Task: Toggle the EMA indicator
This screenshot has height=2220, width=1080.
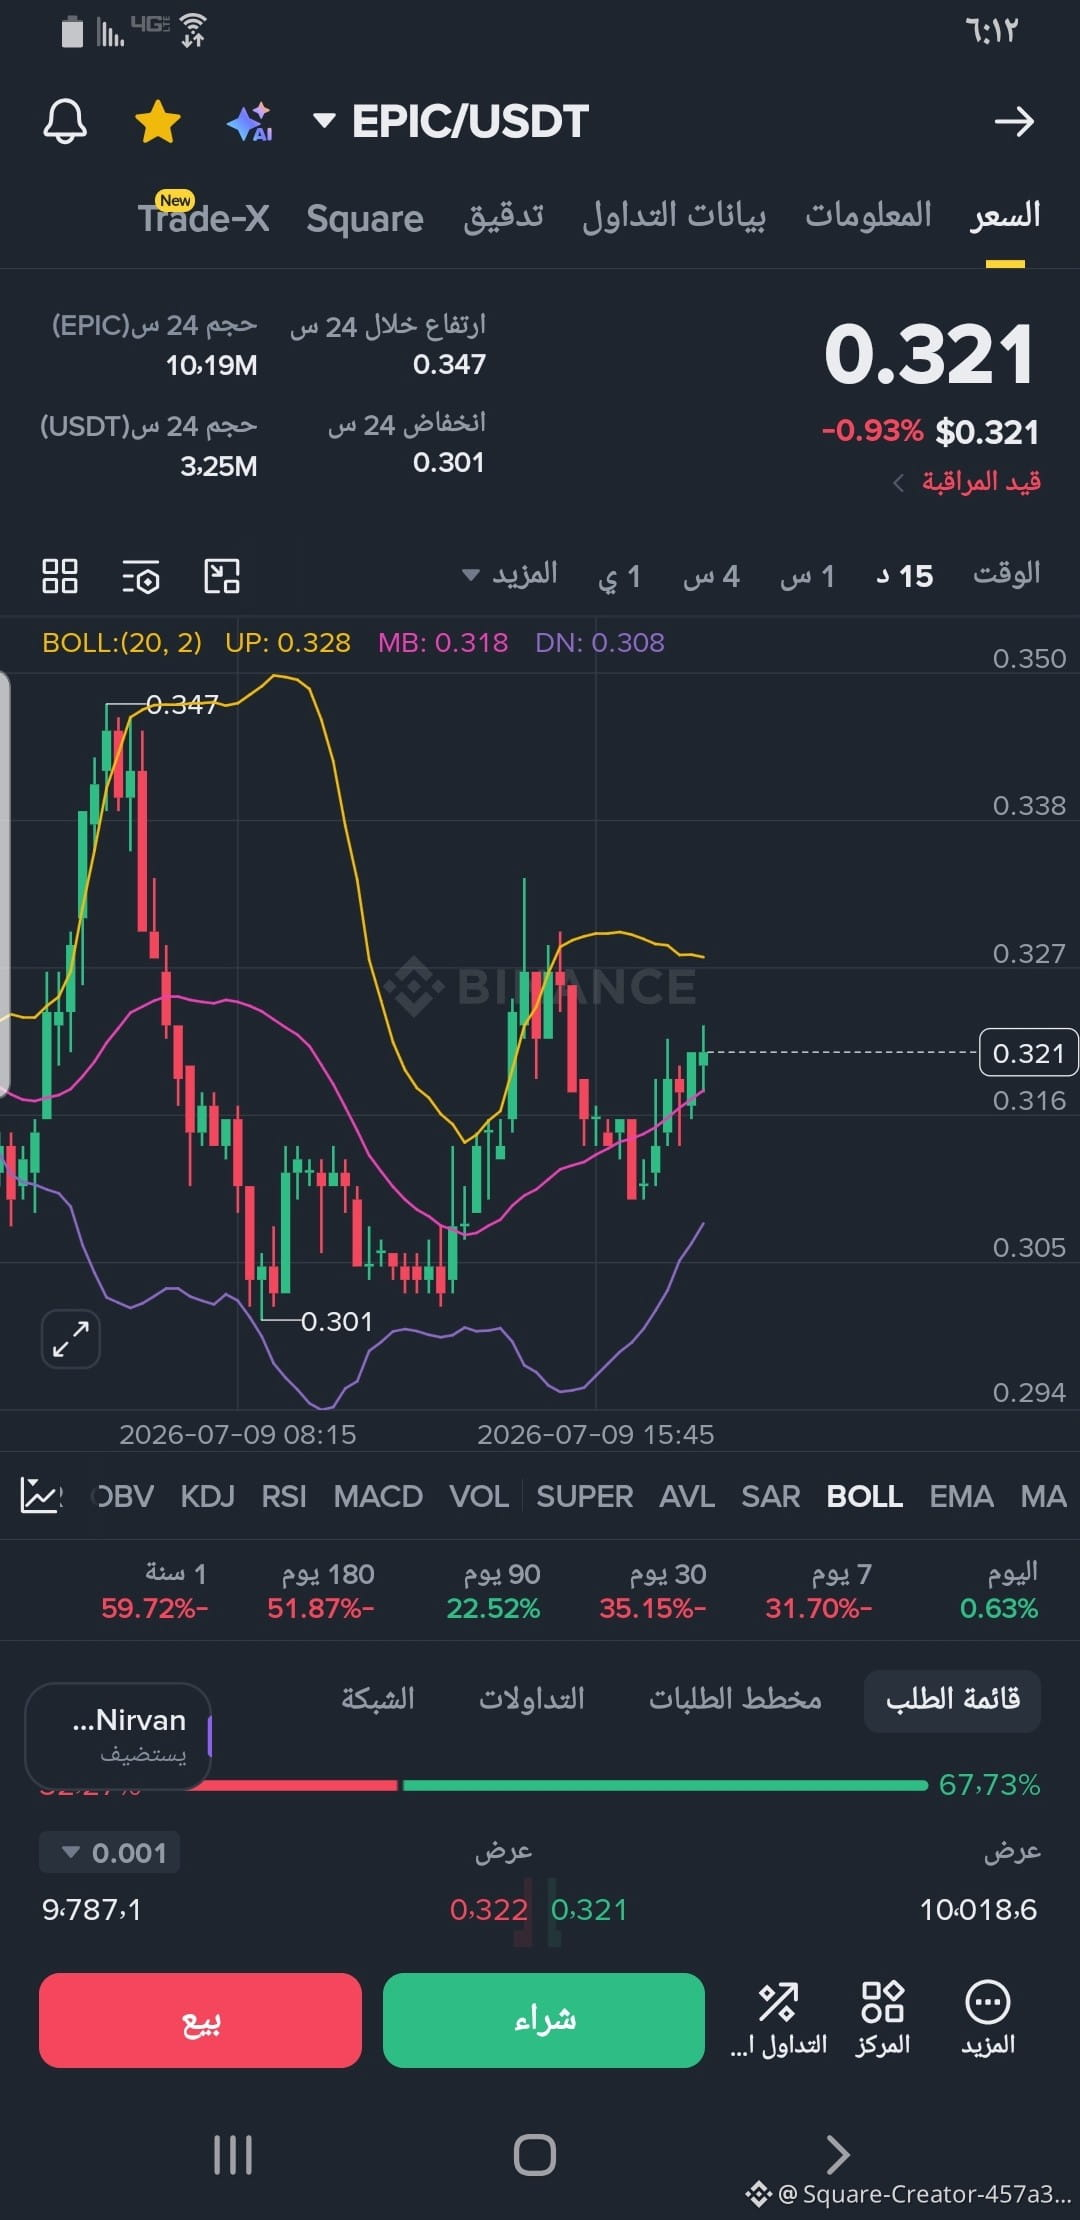Action: (x=961, y=1496)
